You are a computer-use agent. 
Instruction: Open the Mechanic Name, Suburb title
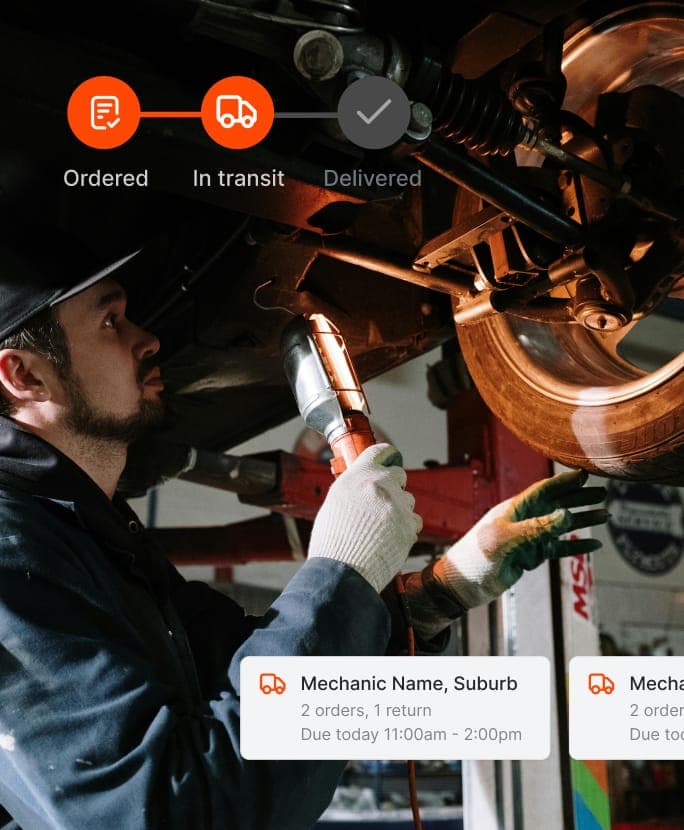tap(409, 683)
